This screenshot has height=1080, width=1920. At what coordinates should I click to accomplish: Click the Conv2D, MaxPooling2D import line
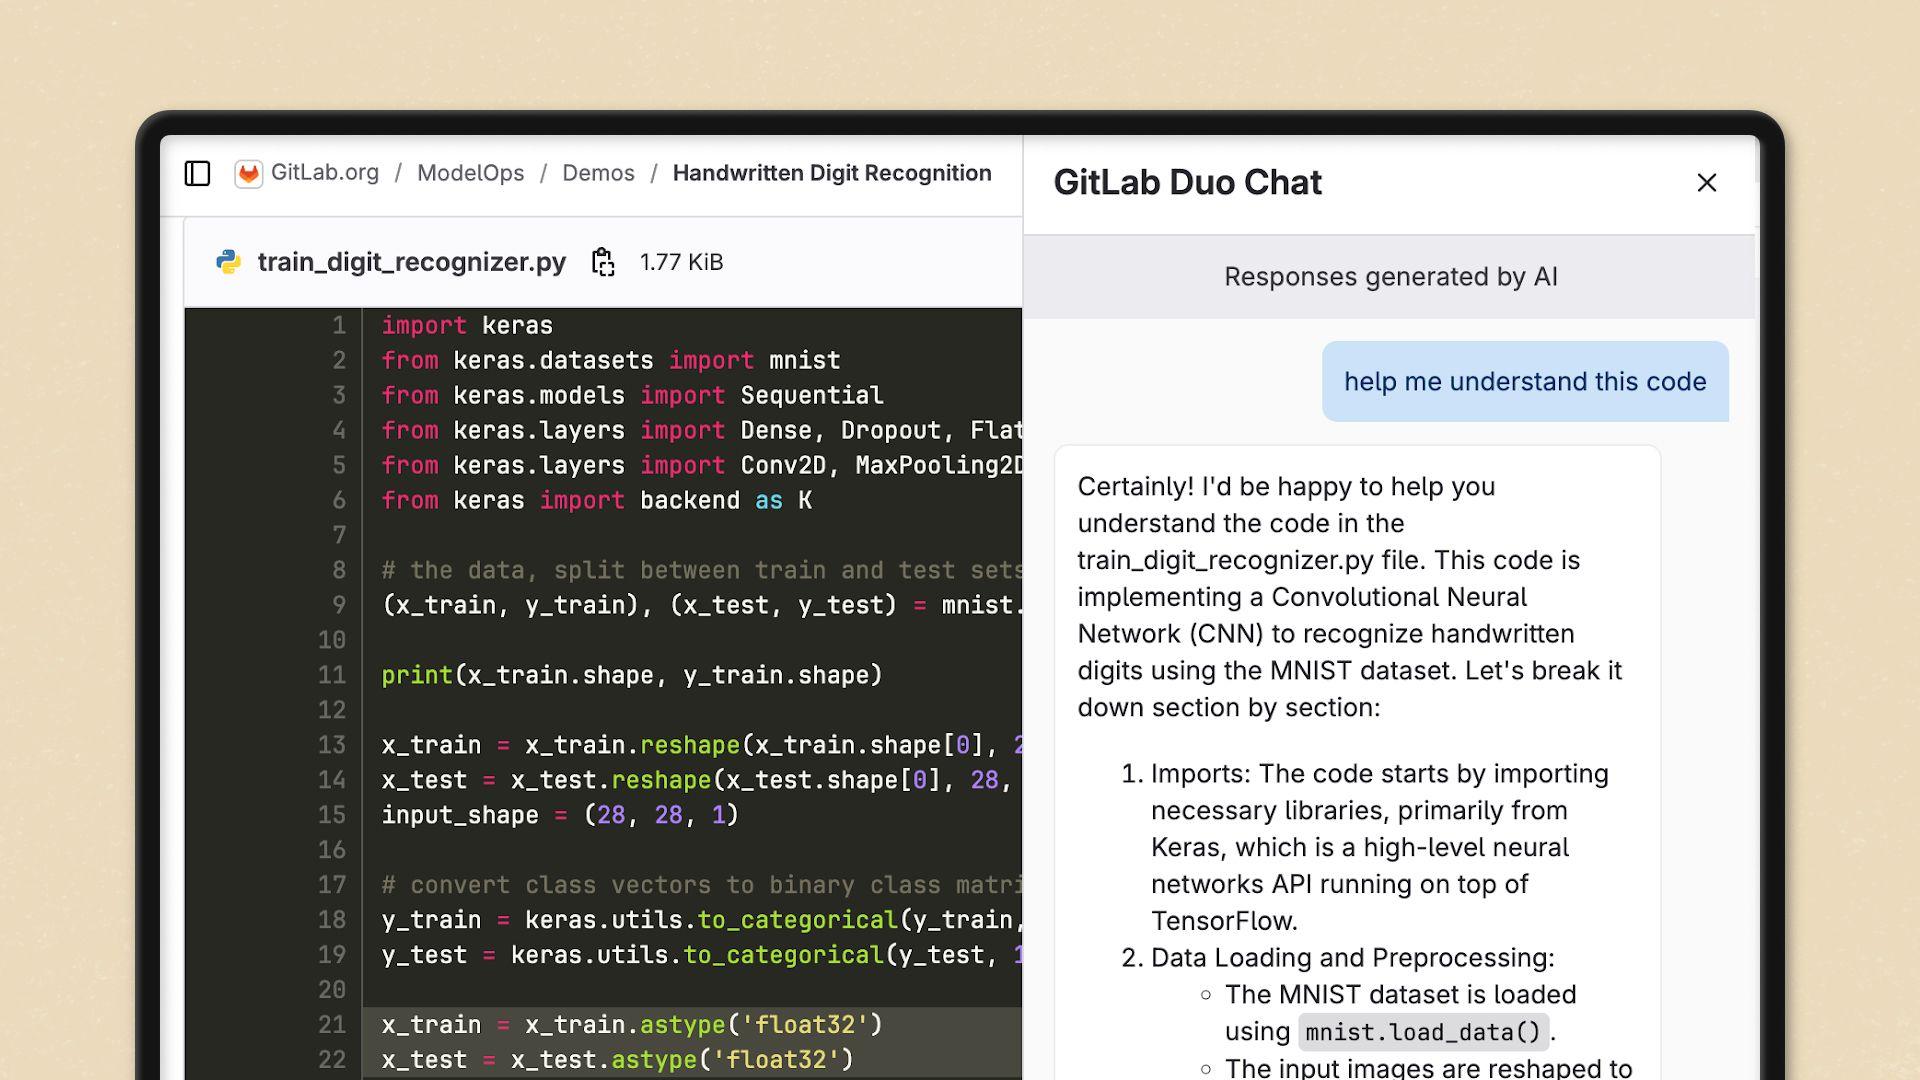[x=701, y=466]
